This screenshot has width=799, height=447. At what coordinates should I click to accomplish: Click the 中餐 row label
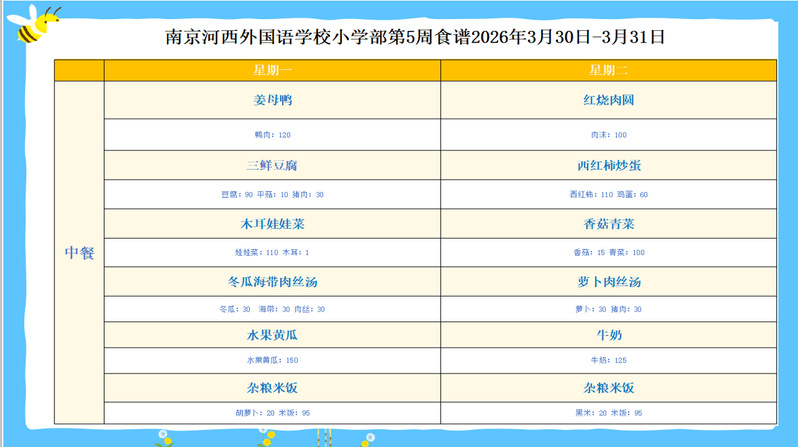[x=79, y=253]
